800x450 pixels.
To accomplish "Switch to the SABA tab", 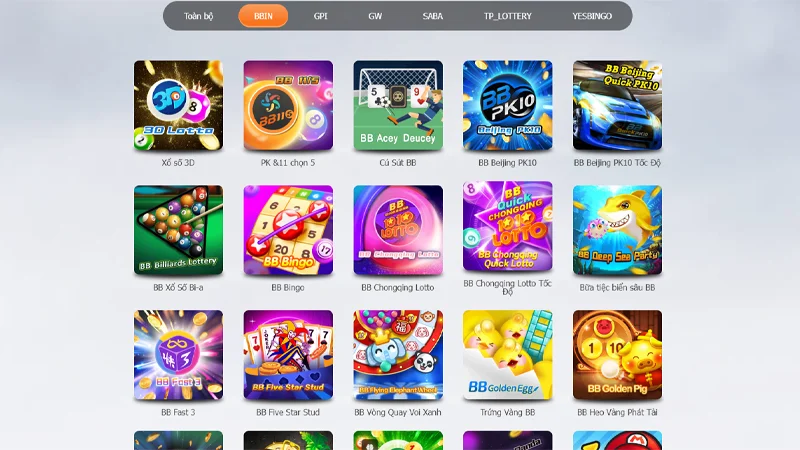I will pyautogui.click(x=432, y=16).
